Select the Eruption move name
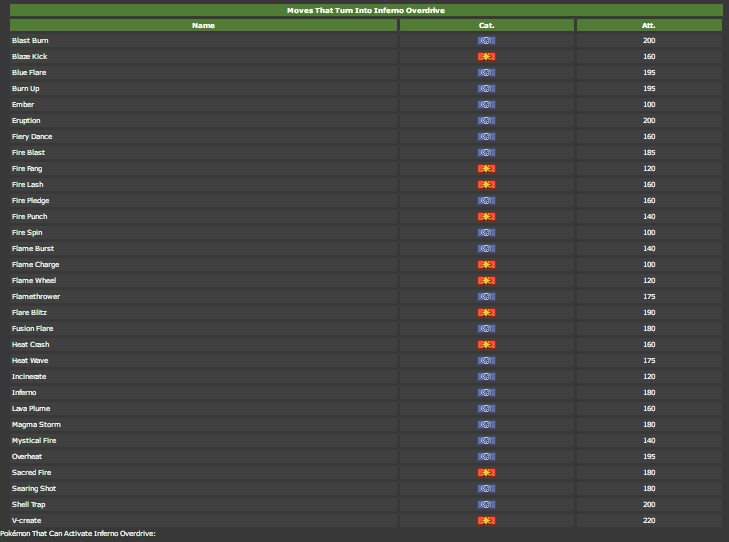The width and height of the screenshot is (729, 542). pyautogui.click(x=26, y=120)
